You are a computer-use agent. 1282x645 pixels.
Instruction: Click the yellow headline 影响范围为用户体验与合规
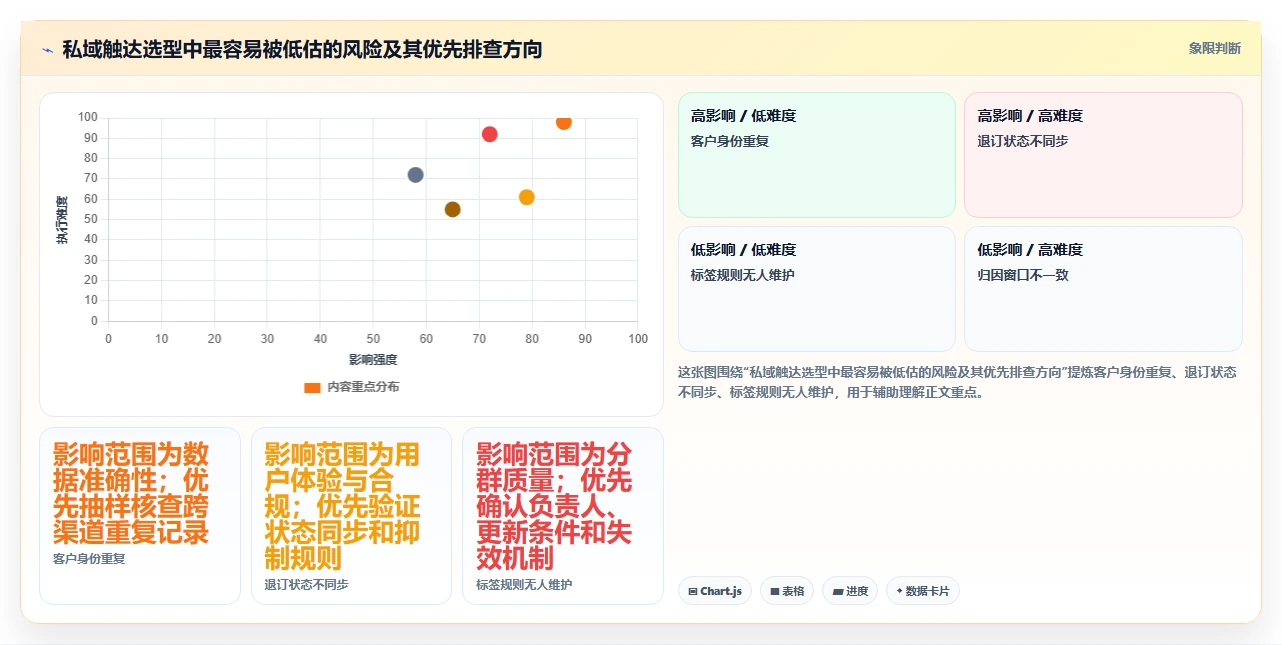342,506
